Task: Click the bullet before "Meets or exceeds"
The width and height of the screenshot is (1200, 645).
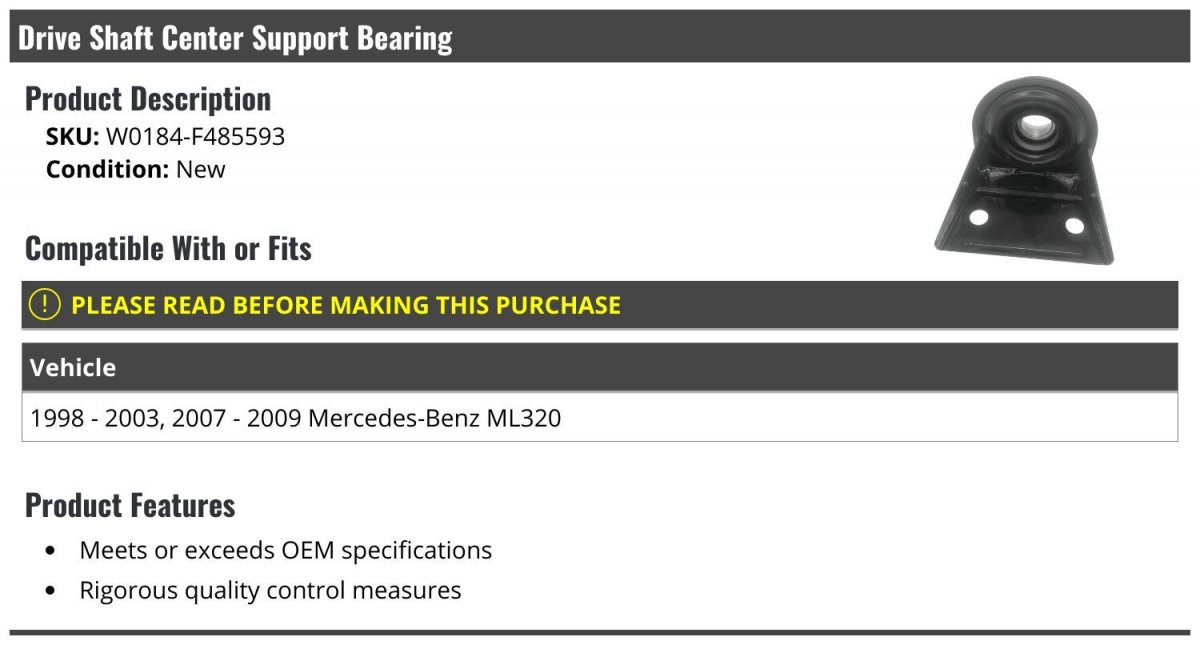Action: click(51, 551)
